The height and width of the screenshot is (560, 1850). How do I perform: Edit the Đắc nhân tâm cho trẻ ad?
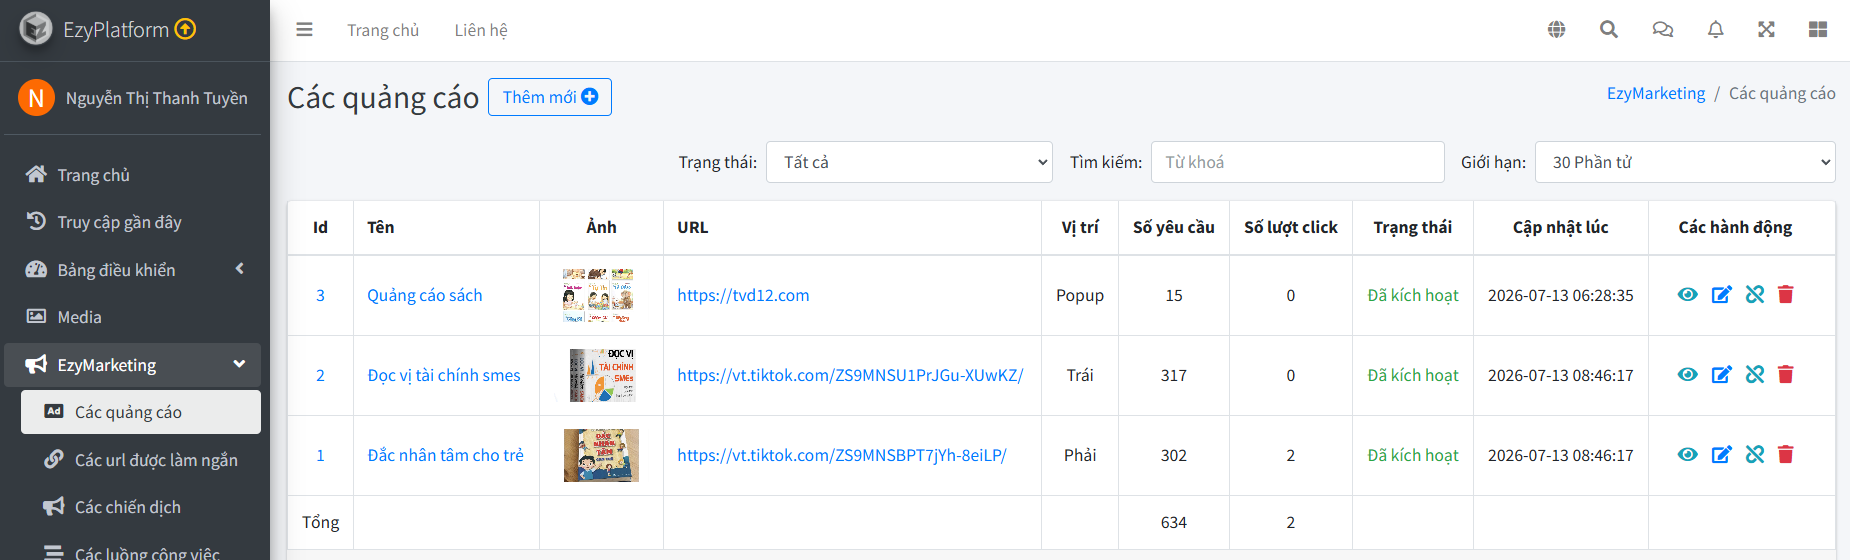[x=1722, y=455]
